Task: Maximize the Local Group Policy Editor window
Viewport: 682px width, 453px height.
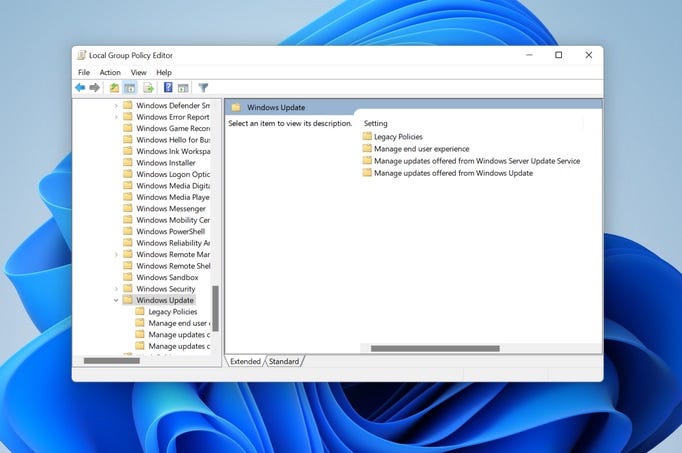Action: (x=558, y=55)
